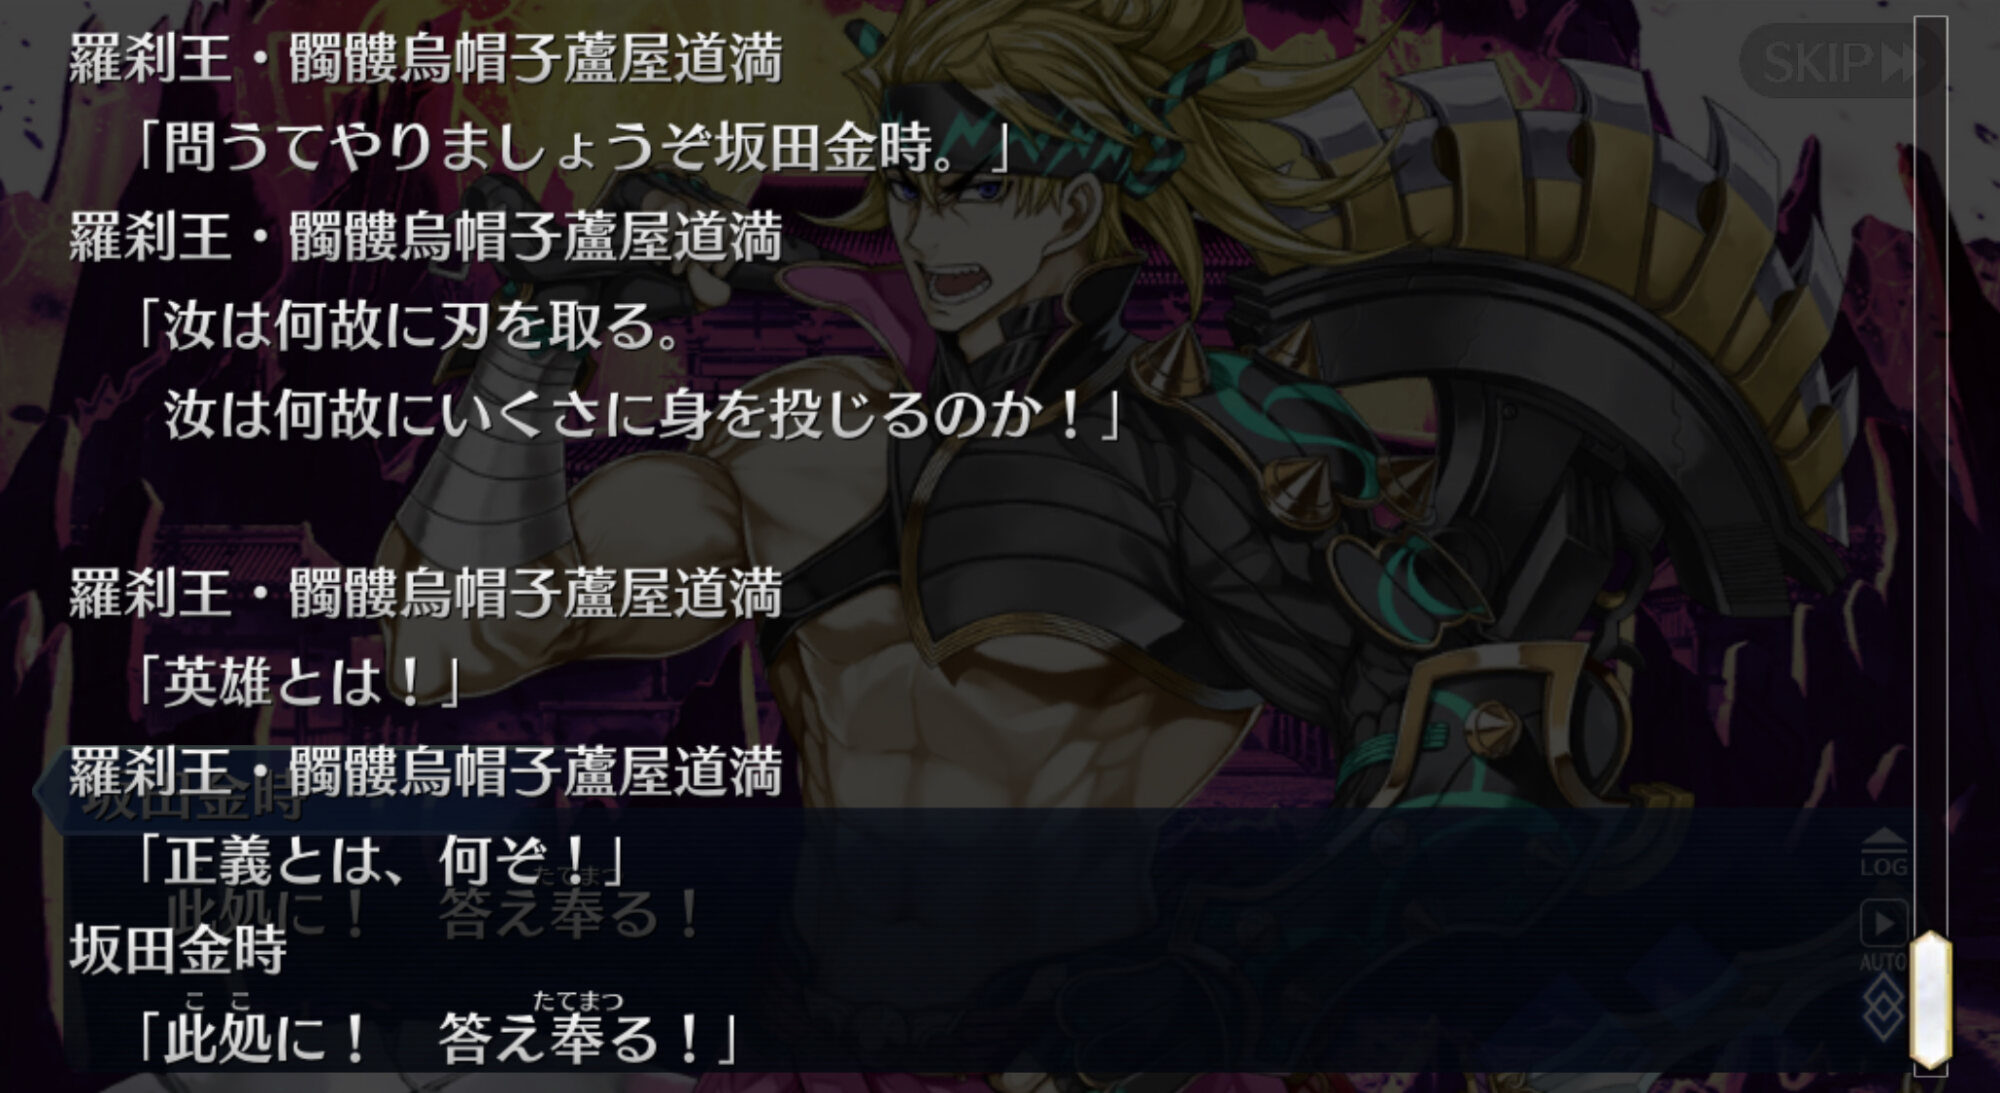2000x1093 pixels.
Task: Click the topmost 羅刹王・髑髏烏帽子蘆屋道満 speaker label
Action: pyautogui.click(x=426, y=60)
